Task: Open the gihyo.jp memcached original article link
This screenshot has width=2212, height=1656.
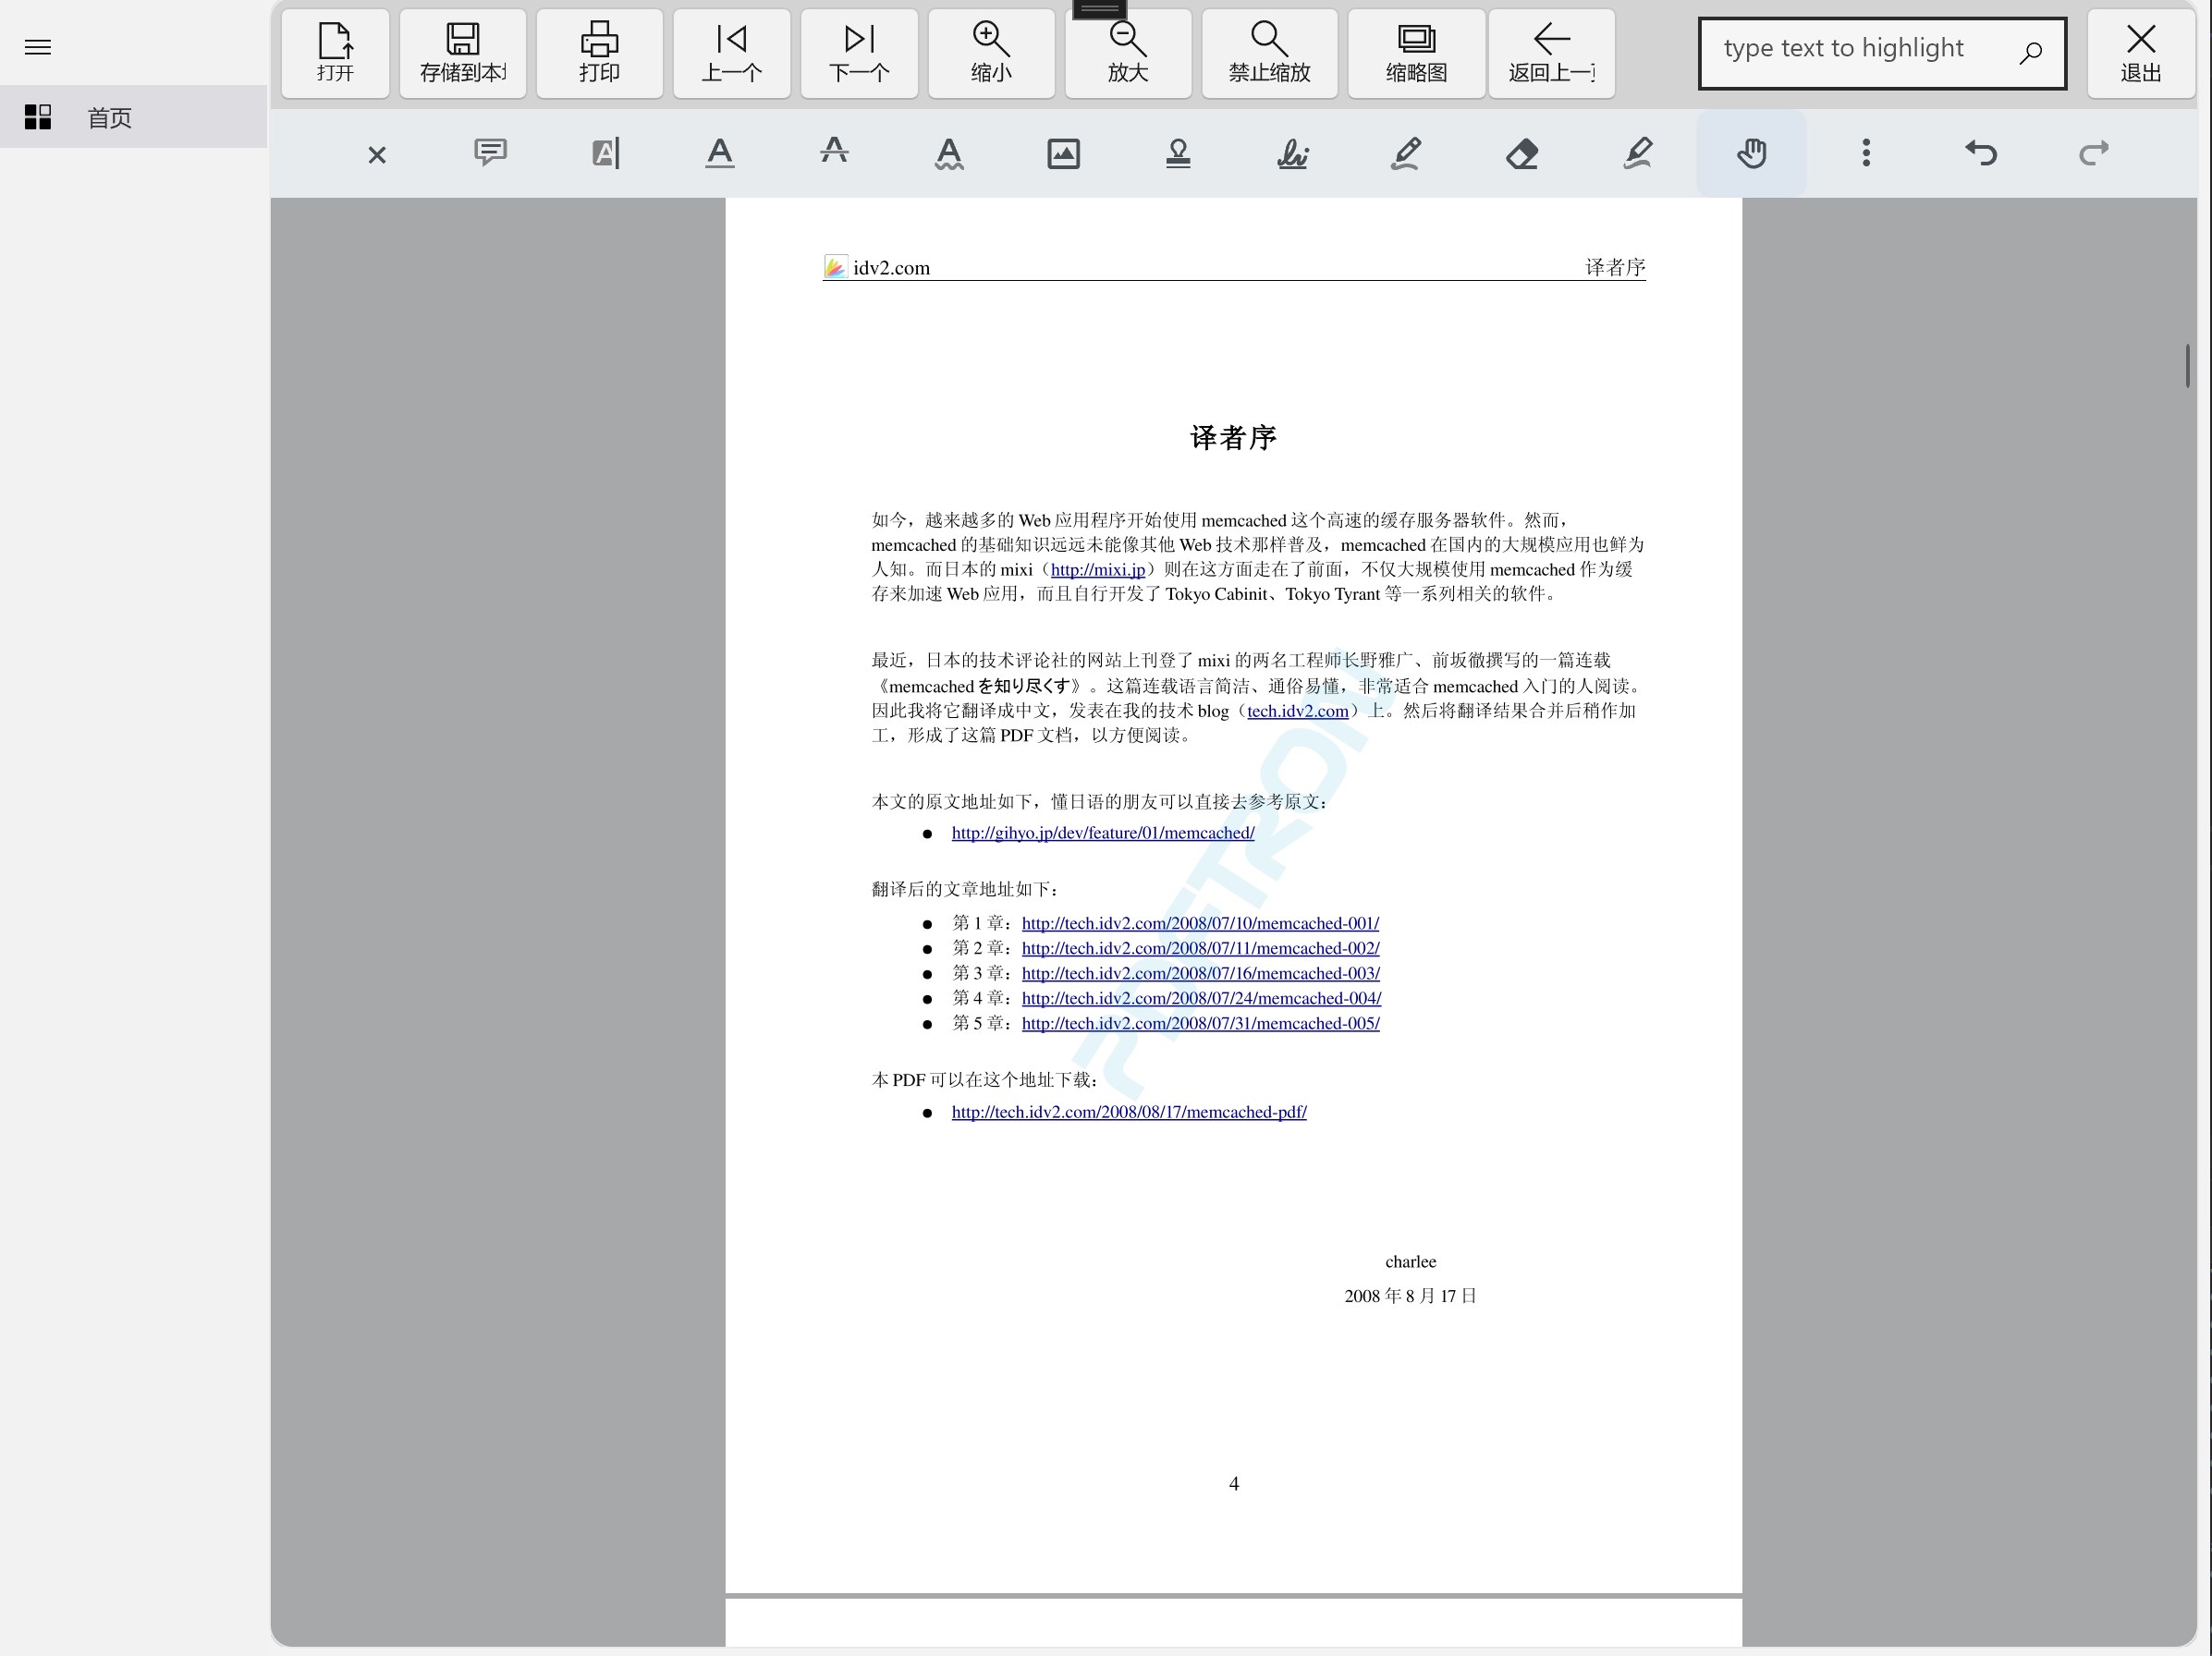Action: click(1102, 833)
